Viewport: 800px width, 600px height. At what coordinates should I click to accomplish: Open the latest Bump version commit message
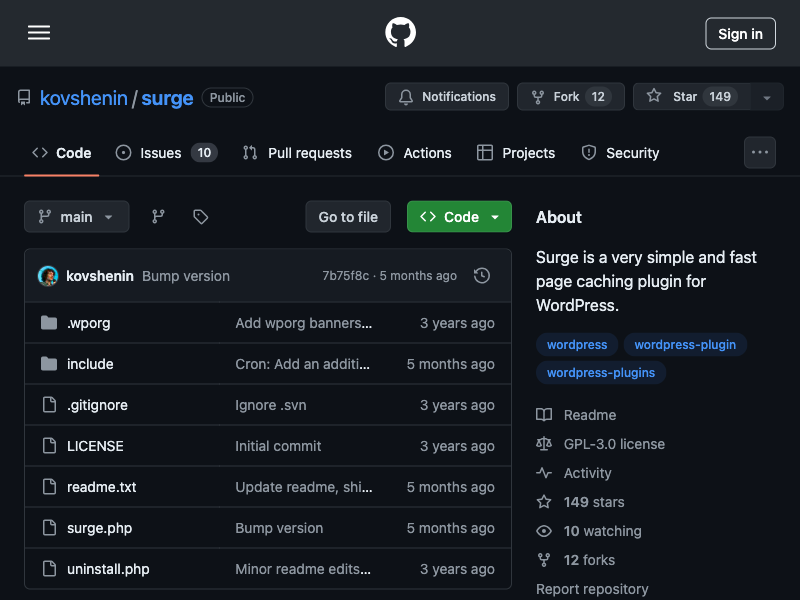click(186, 276)
